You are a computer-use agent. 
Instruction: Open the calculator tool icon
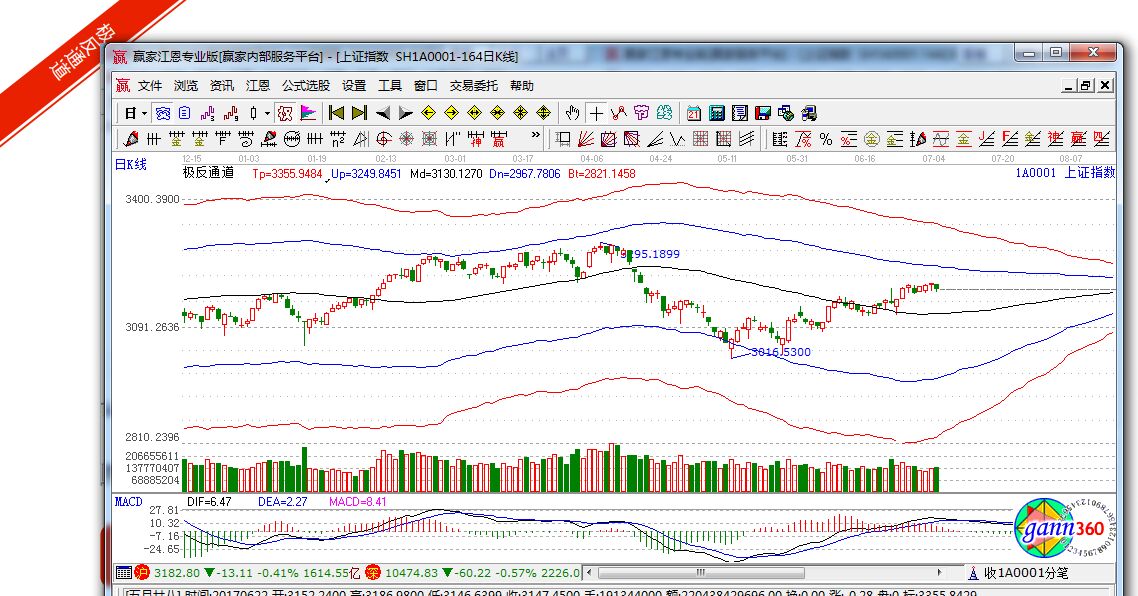(717, 113)
